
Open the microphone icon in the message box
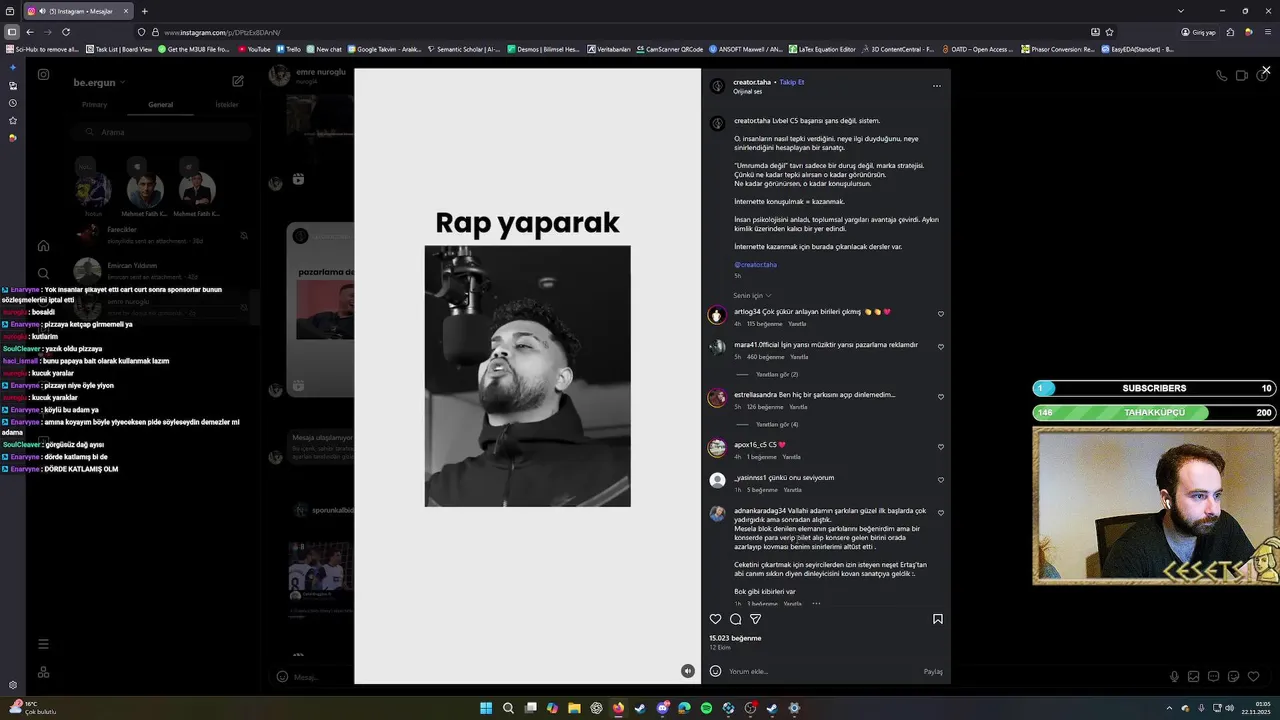(x=1174, y=677)
